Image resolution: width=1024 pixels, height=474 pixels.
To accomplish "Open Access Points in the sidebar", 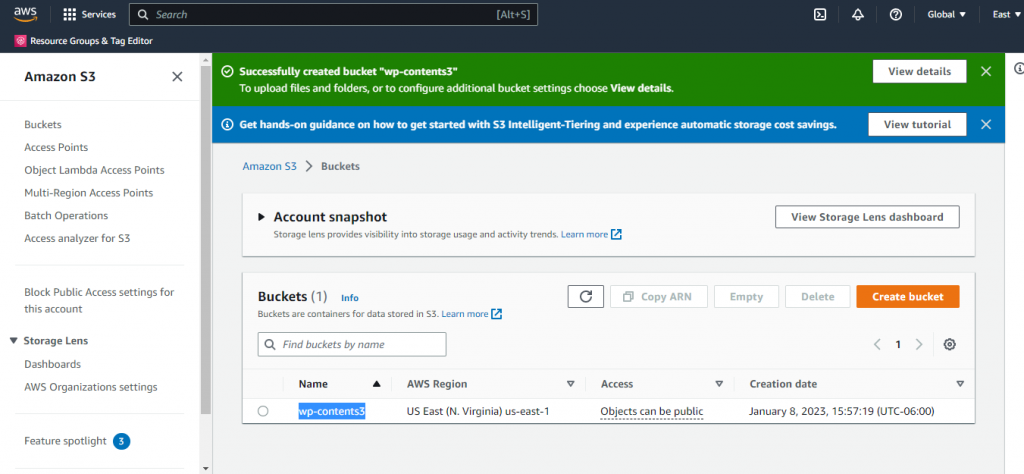I will click(x=56, y=147).
